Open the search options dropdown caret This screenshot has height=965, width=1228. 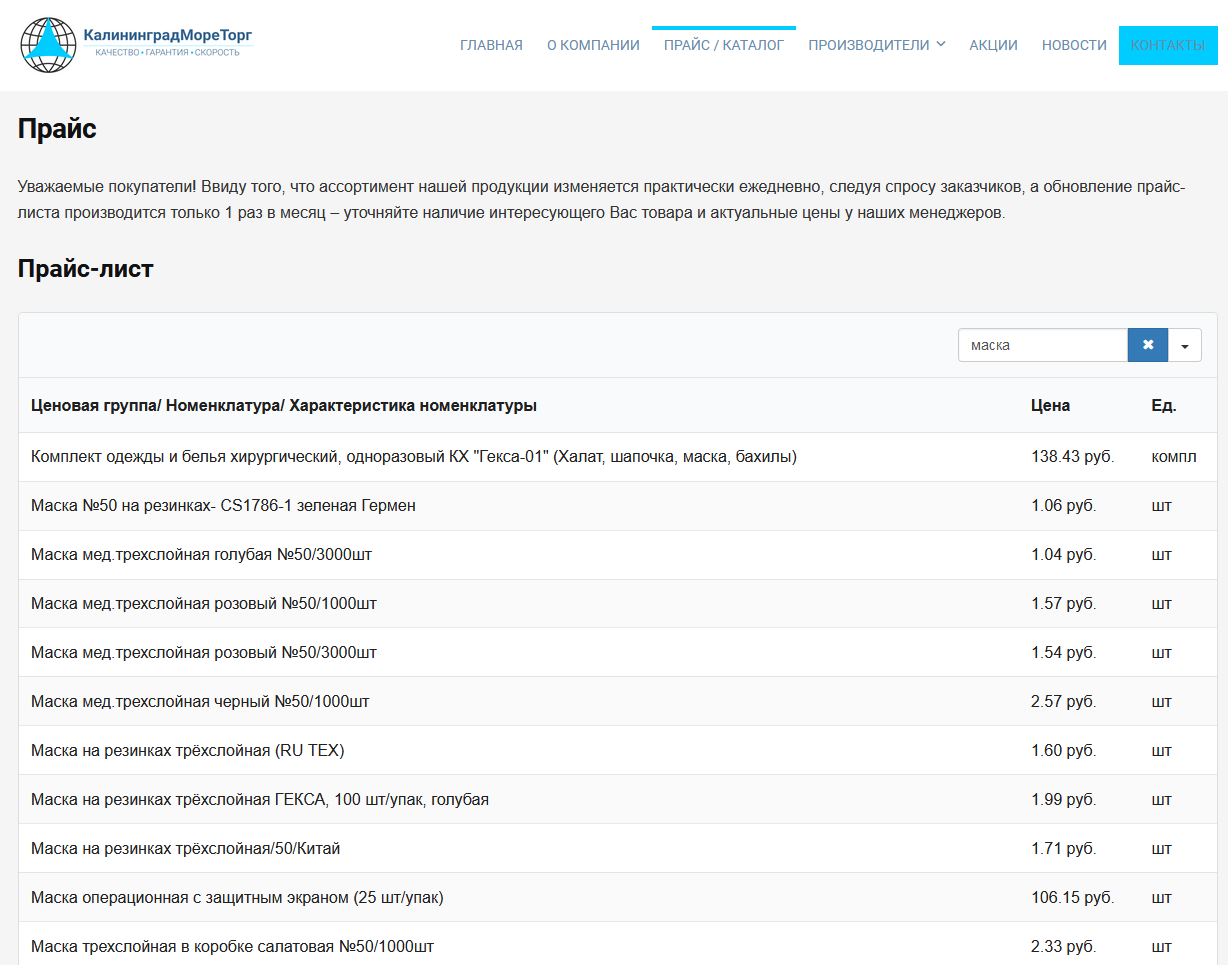[1185, 345]
